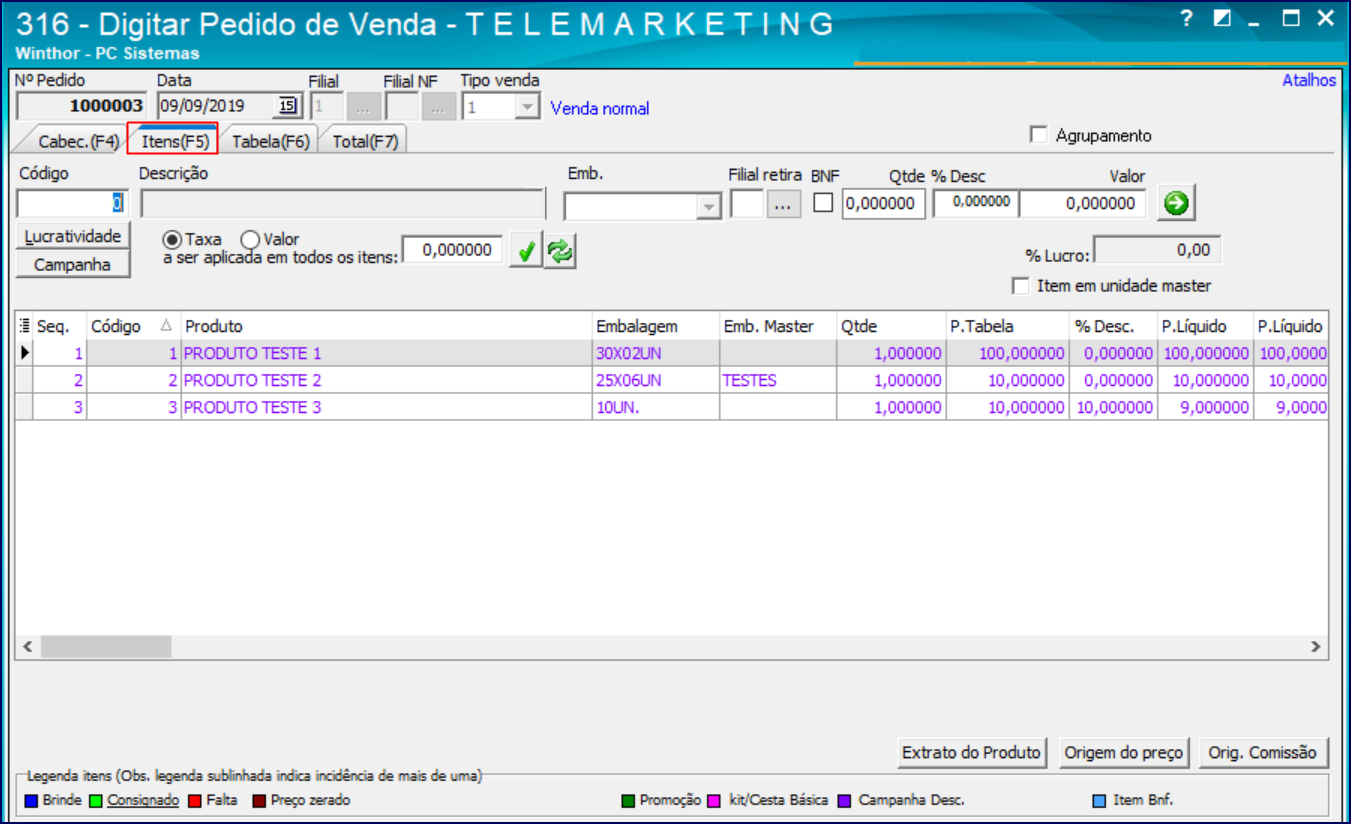The image size is (1351, 824).
Task: Click the rate field for all items
Action: pyautogui.click(x=452, y=251)
